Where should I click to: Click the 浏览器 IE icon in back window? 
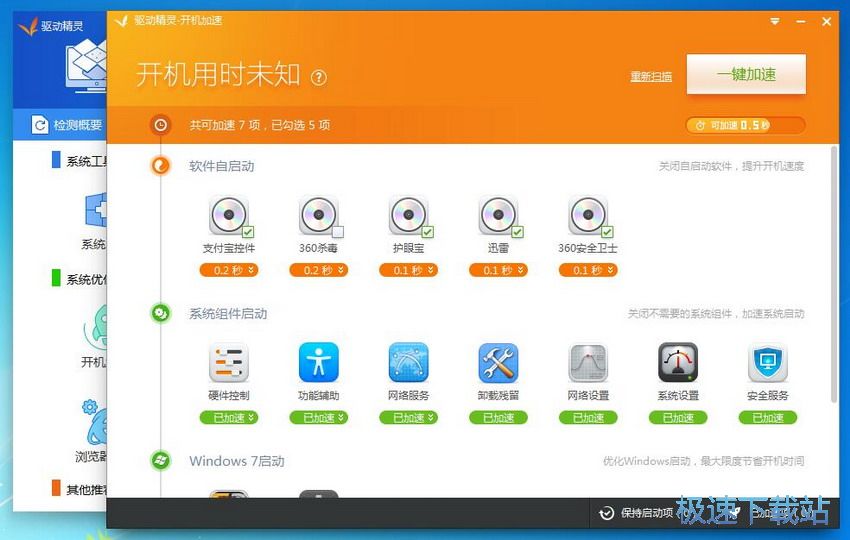point(95,423)
